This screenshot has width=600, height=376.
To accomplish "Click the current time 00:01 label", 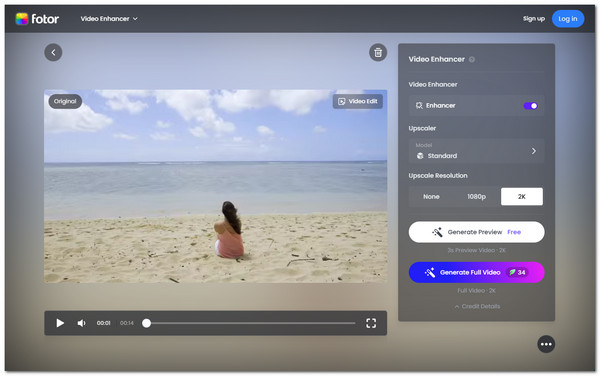I will click(103, 323).
